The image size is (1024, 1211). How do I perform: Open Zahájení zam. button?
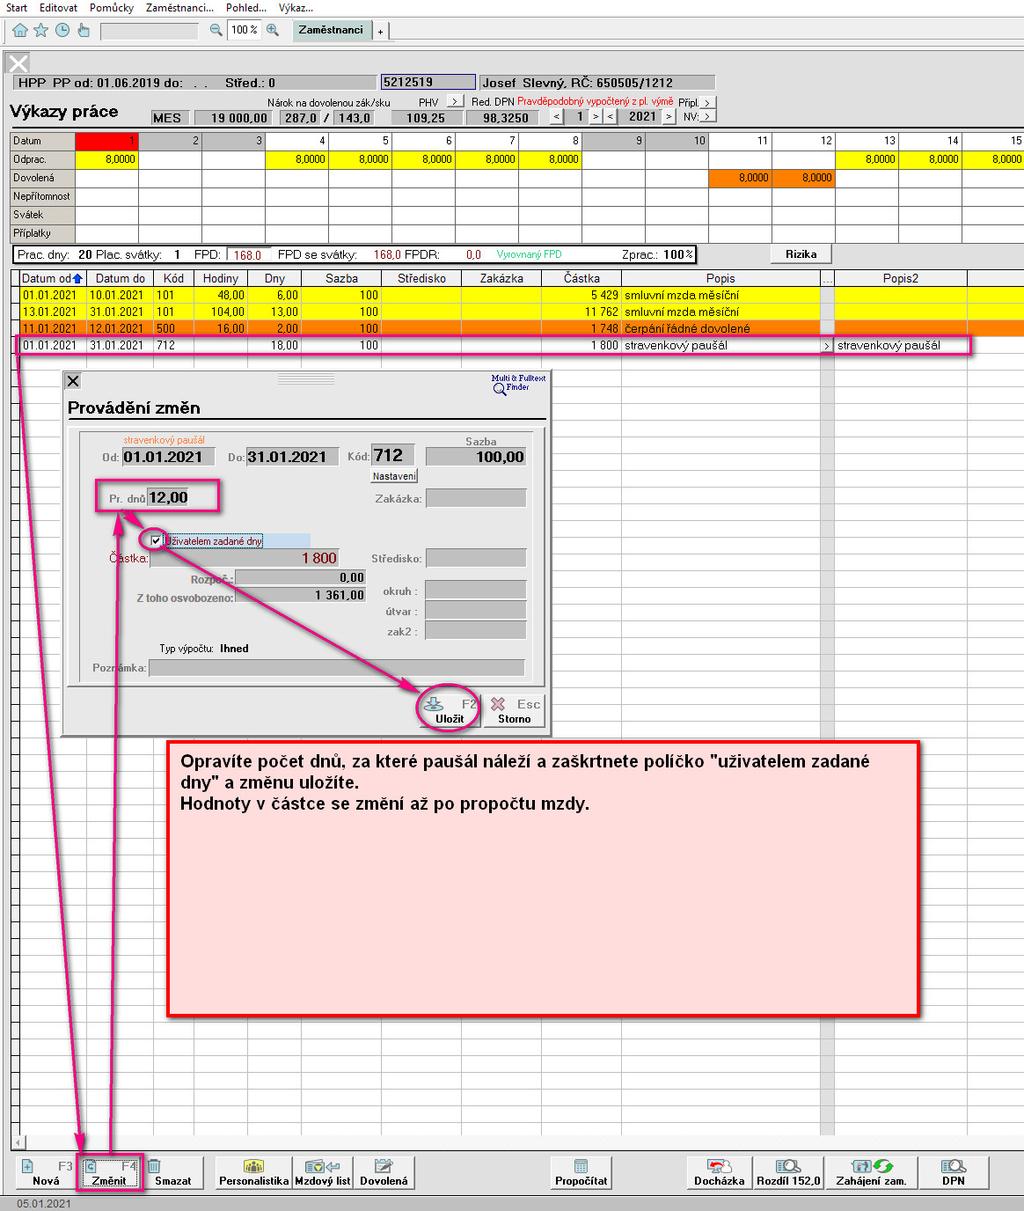[871, 1172]
